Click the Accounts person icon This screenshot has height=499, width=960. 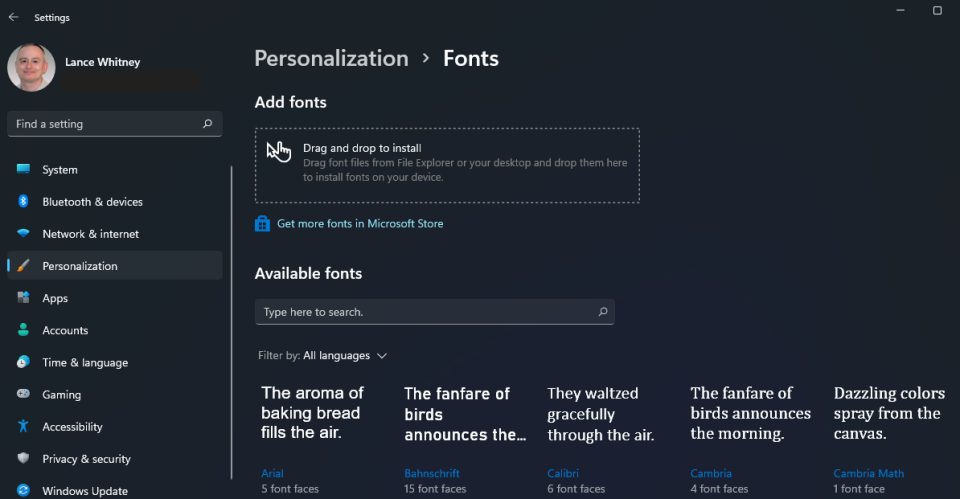(x=23, y=330)
